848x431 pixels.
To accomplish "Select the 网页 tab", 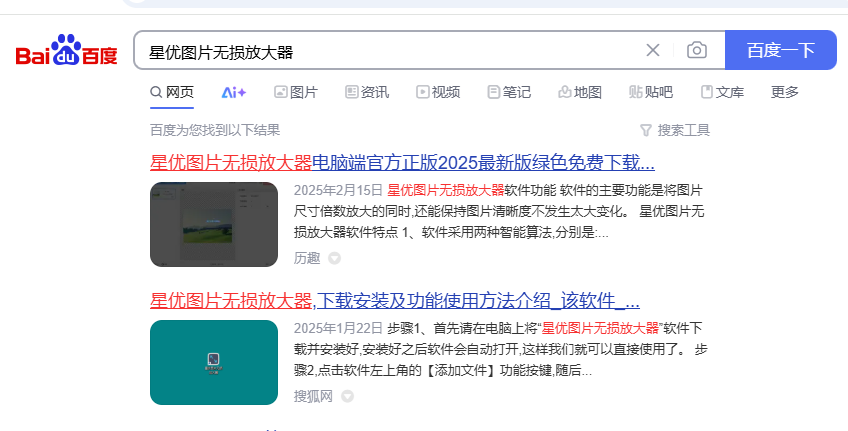I will click(172, 92).
